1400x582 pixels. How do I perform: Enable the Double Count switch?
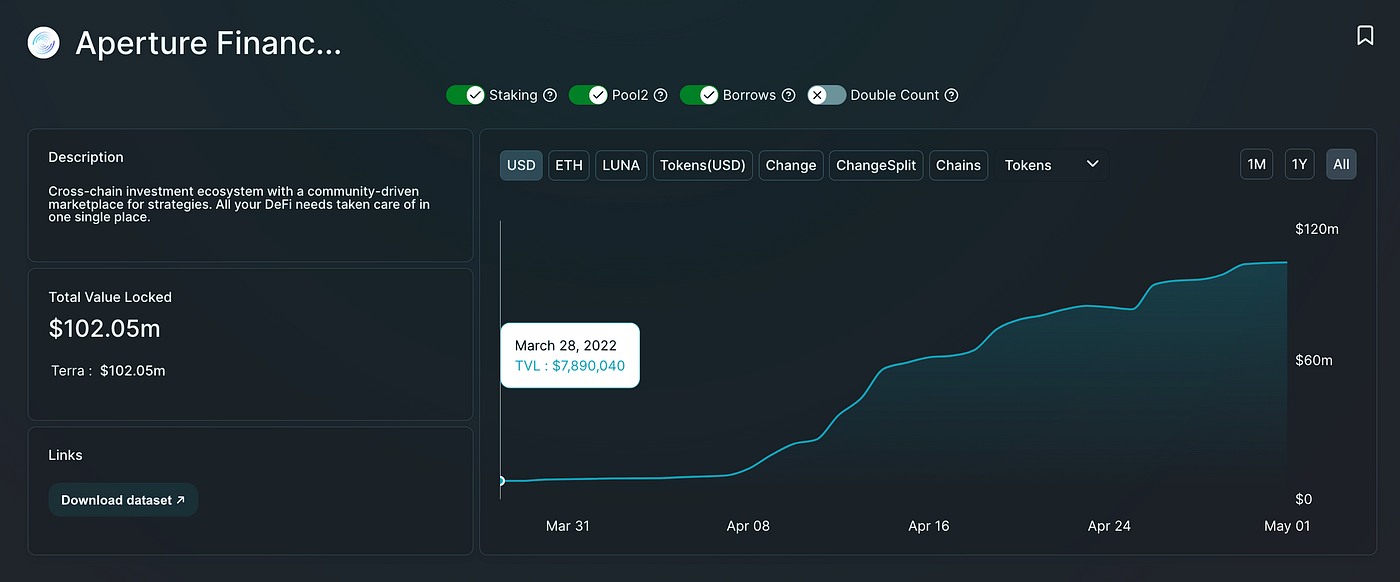[x=827, y=95]
